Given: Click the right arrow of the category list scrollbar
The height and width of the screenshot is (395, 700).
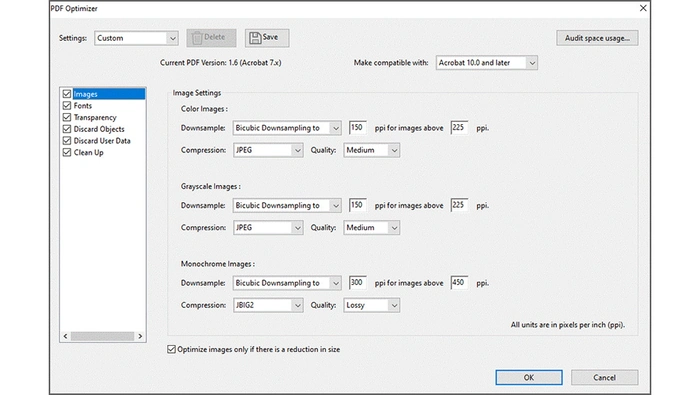Looking at the screenshot, I should 140,336.
